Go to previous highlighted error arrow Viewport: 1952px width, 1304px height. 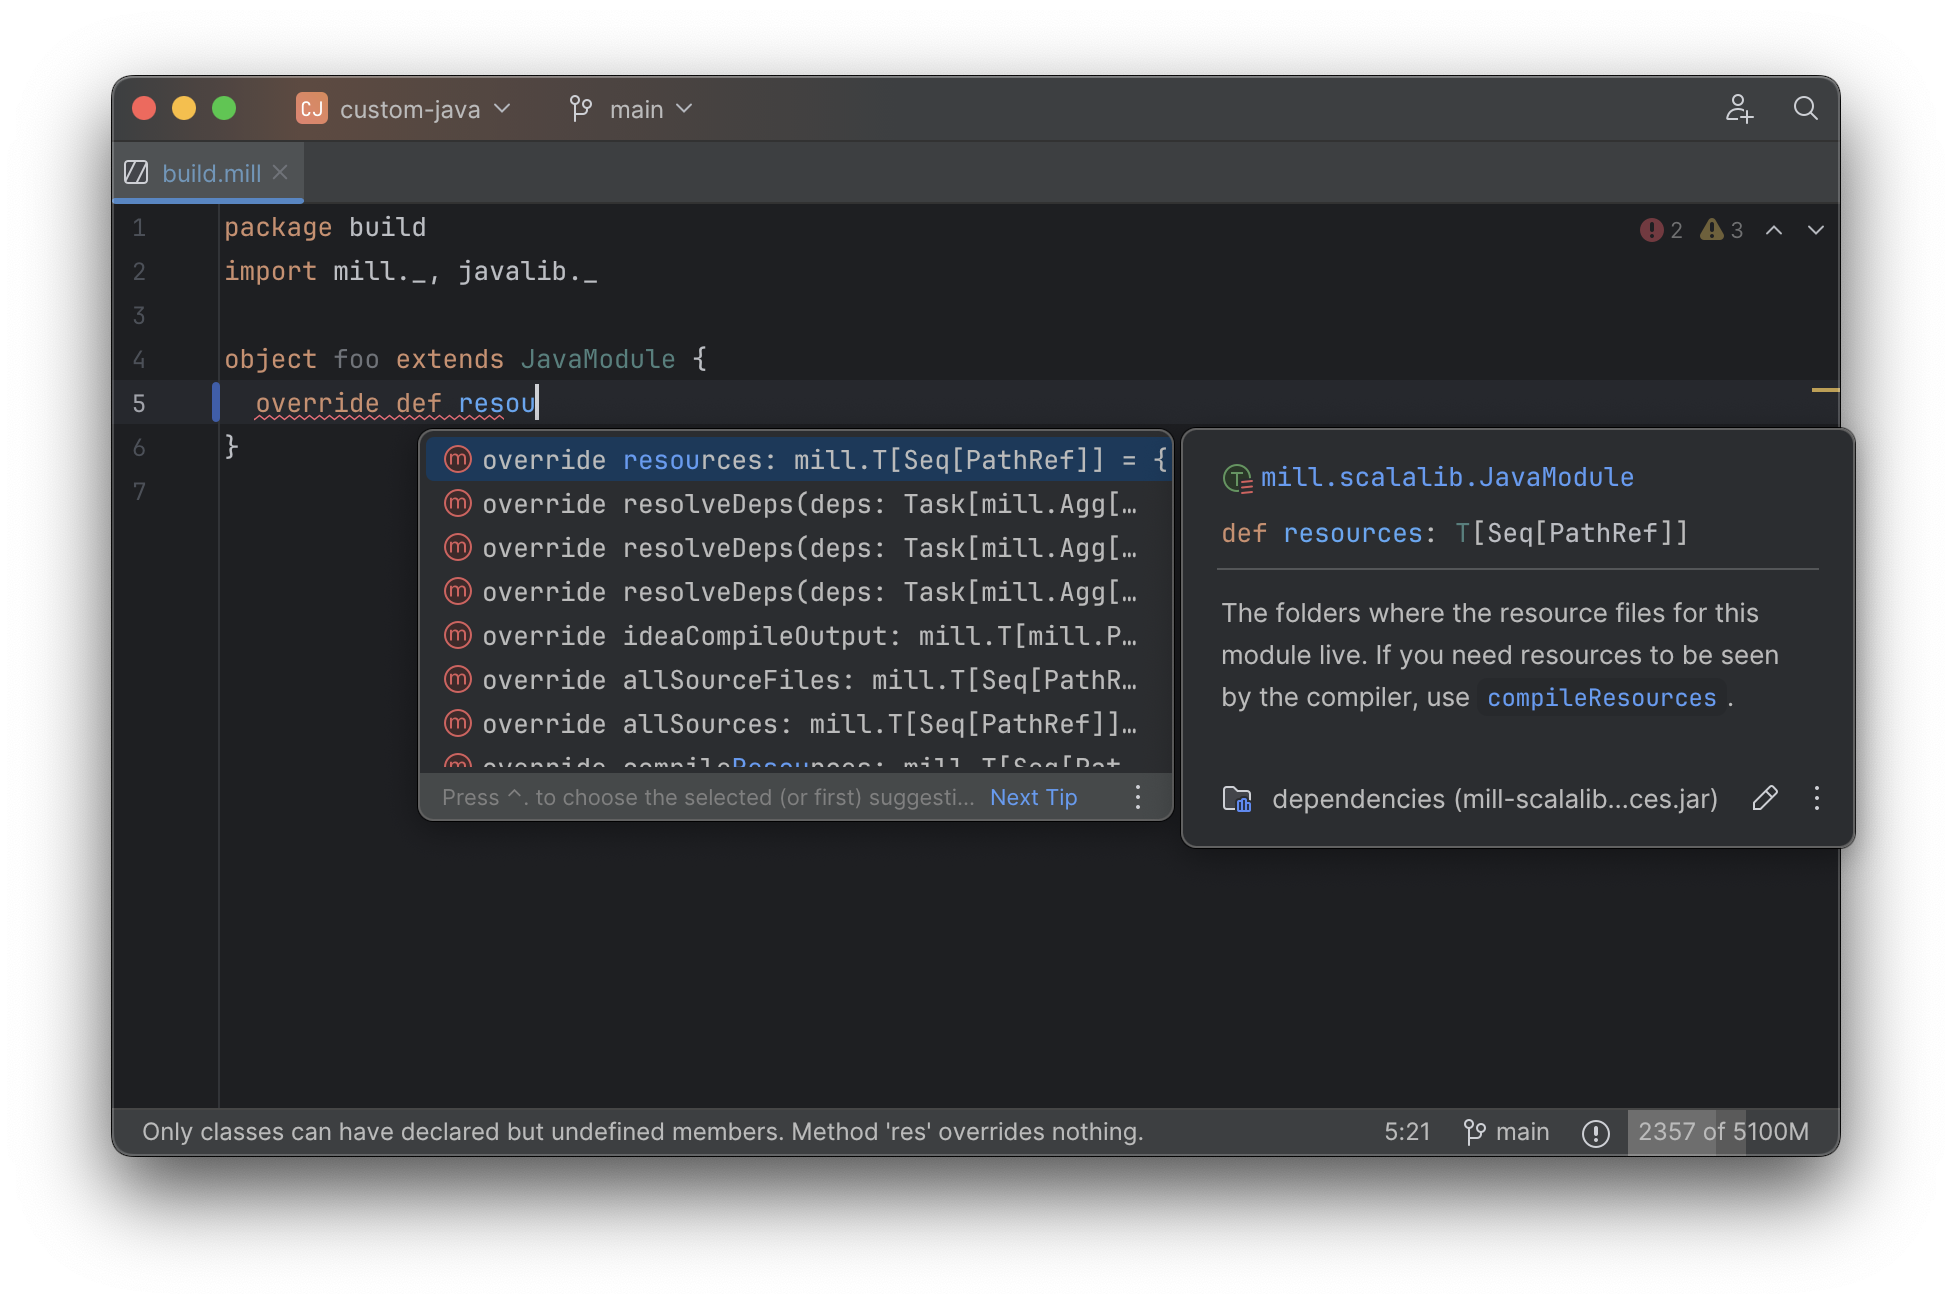1774,230
